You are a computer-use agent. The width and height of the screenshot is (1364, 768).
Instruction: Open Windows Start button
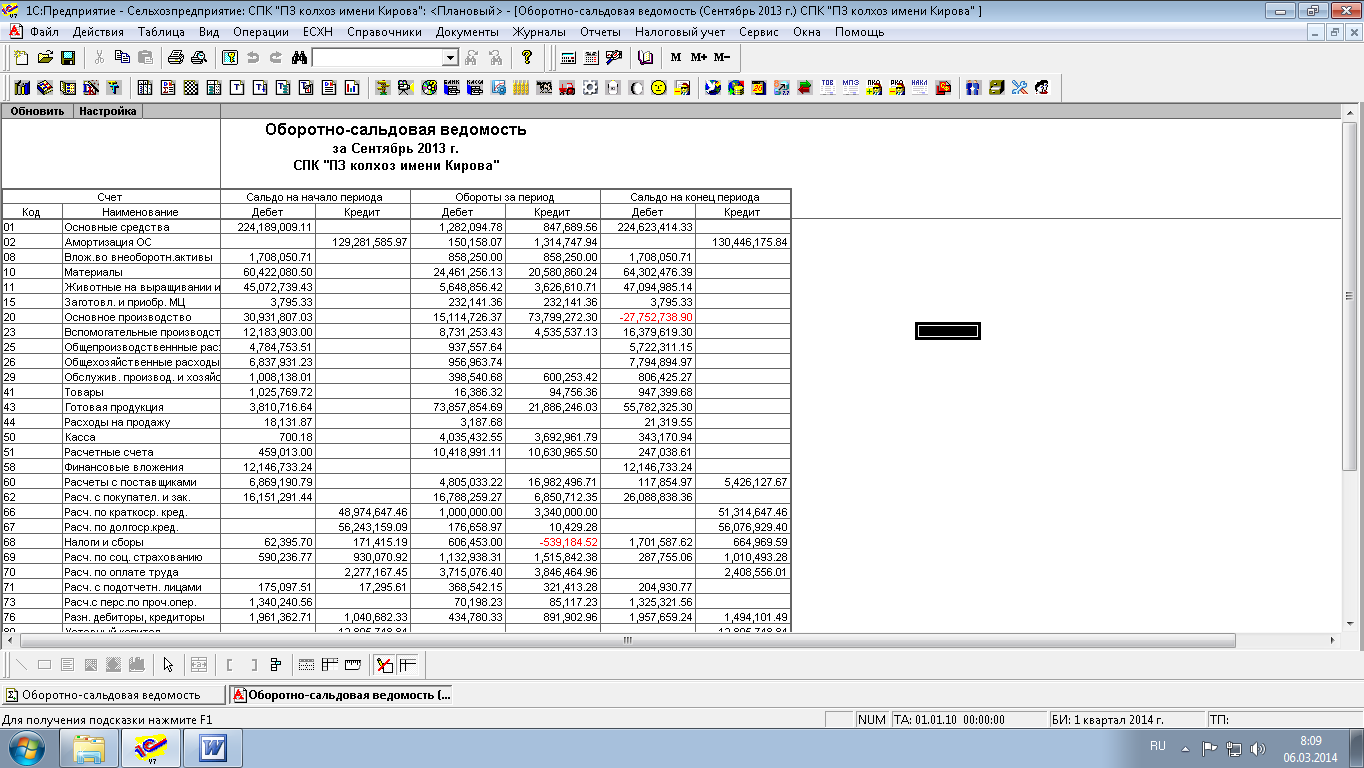[27, 747]
